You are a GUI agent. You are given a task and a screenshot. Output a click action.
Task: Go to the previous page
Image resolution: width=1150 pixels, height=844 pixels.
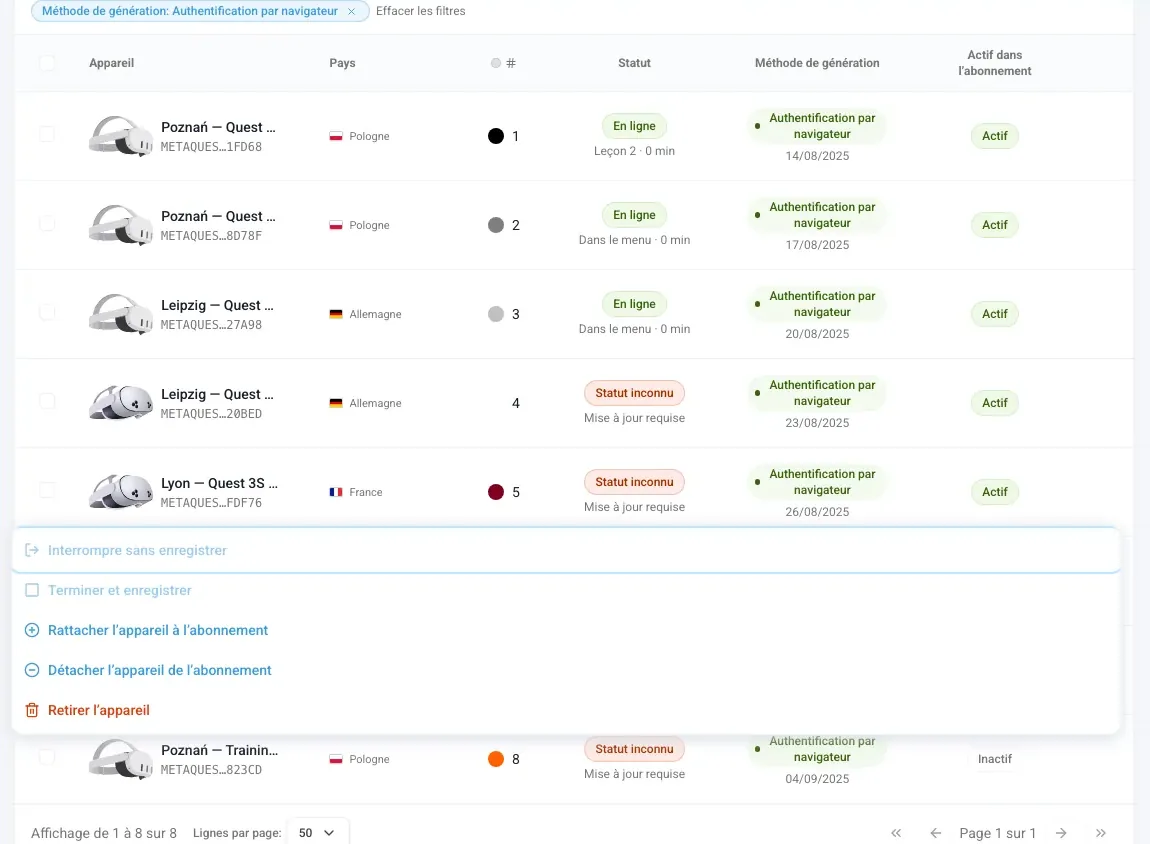[935, 833]
